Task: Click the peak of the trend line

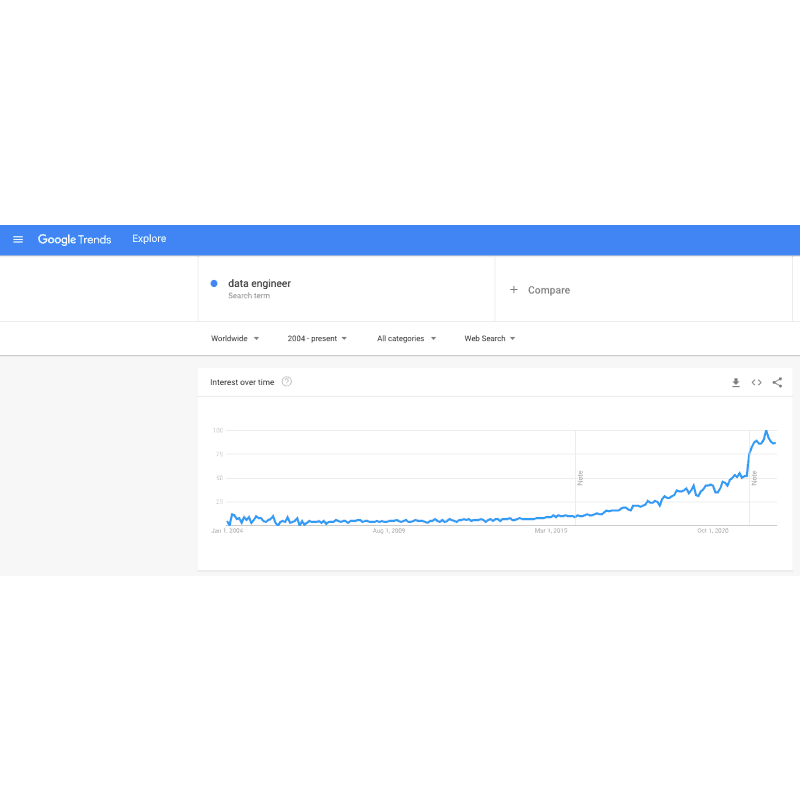Action: [766, 431]
